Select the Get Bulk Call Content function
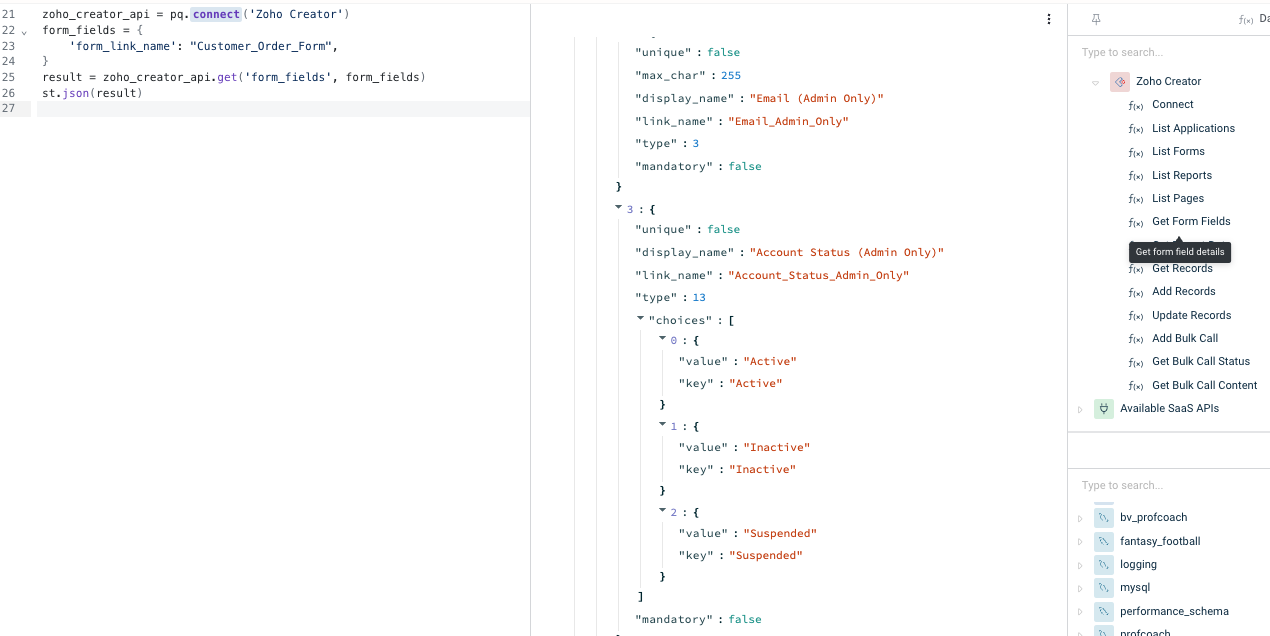The height and width of the screenshot is (636, 1270). pyautogui.click(x=1204, y=385)
